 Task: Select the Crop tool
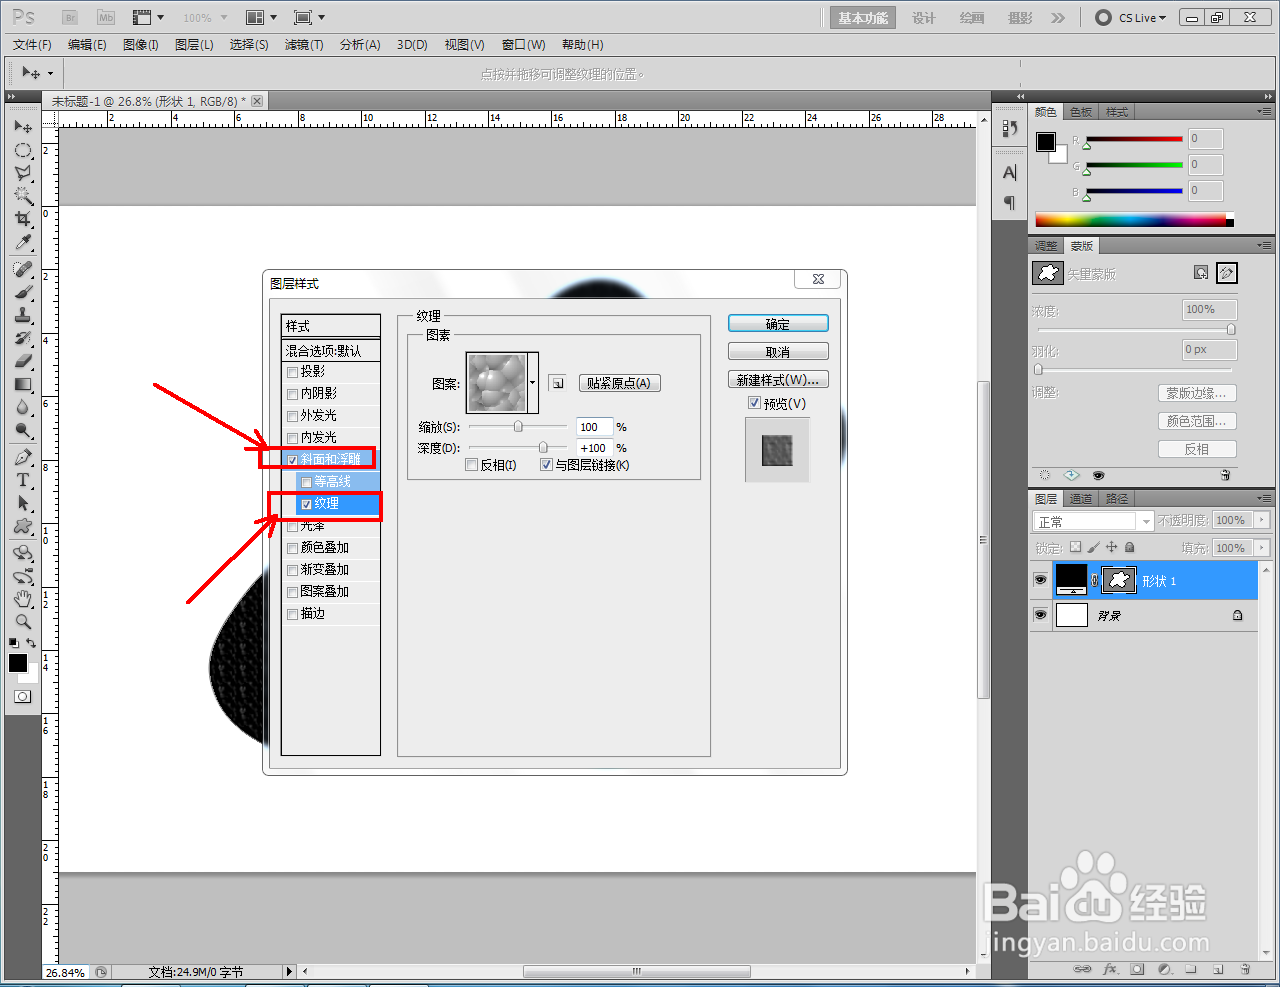point(23,219)
